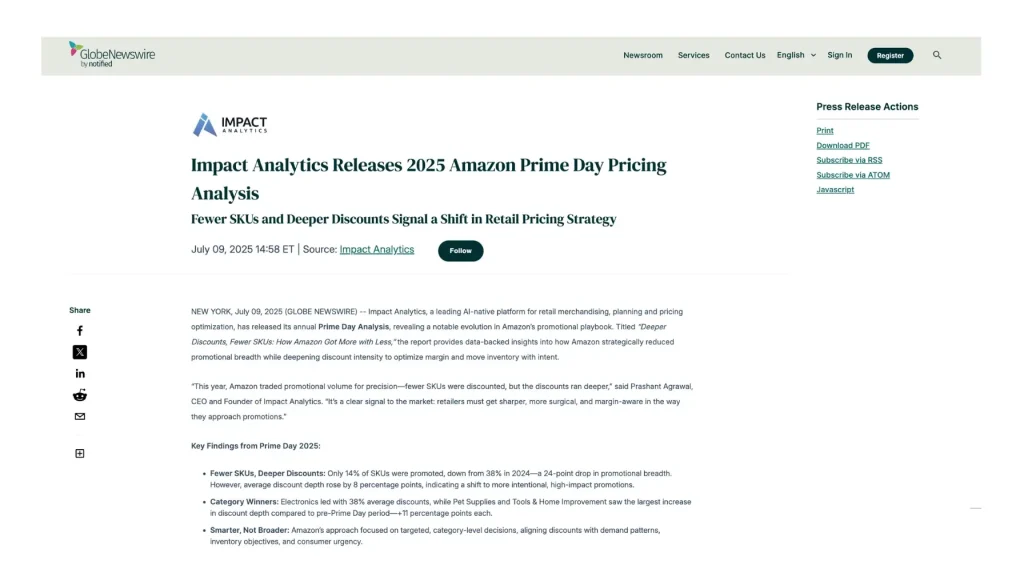Click the 'Smarter, Not Broader:' bullet label
1024x585 pixels.
(249, 530)
